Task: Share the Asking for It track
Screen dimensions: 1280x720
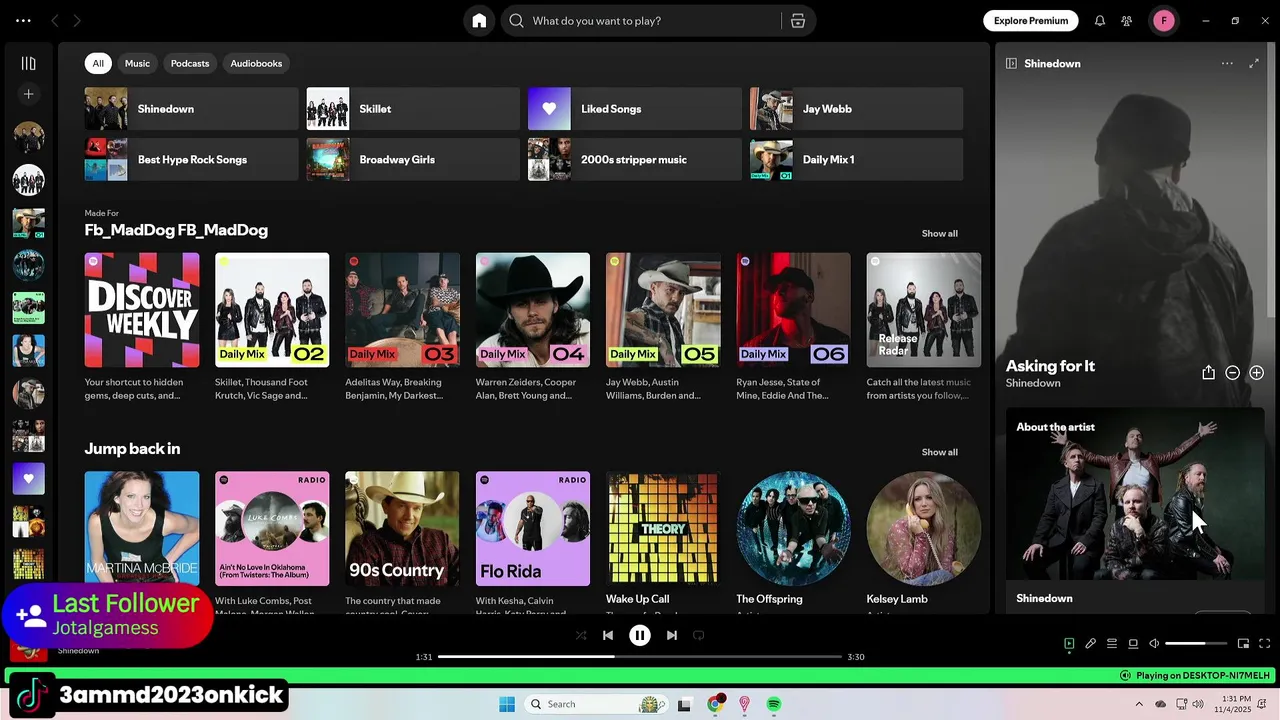Action: point(1208,373)
